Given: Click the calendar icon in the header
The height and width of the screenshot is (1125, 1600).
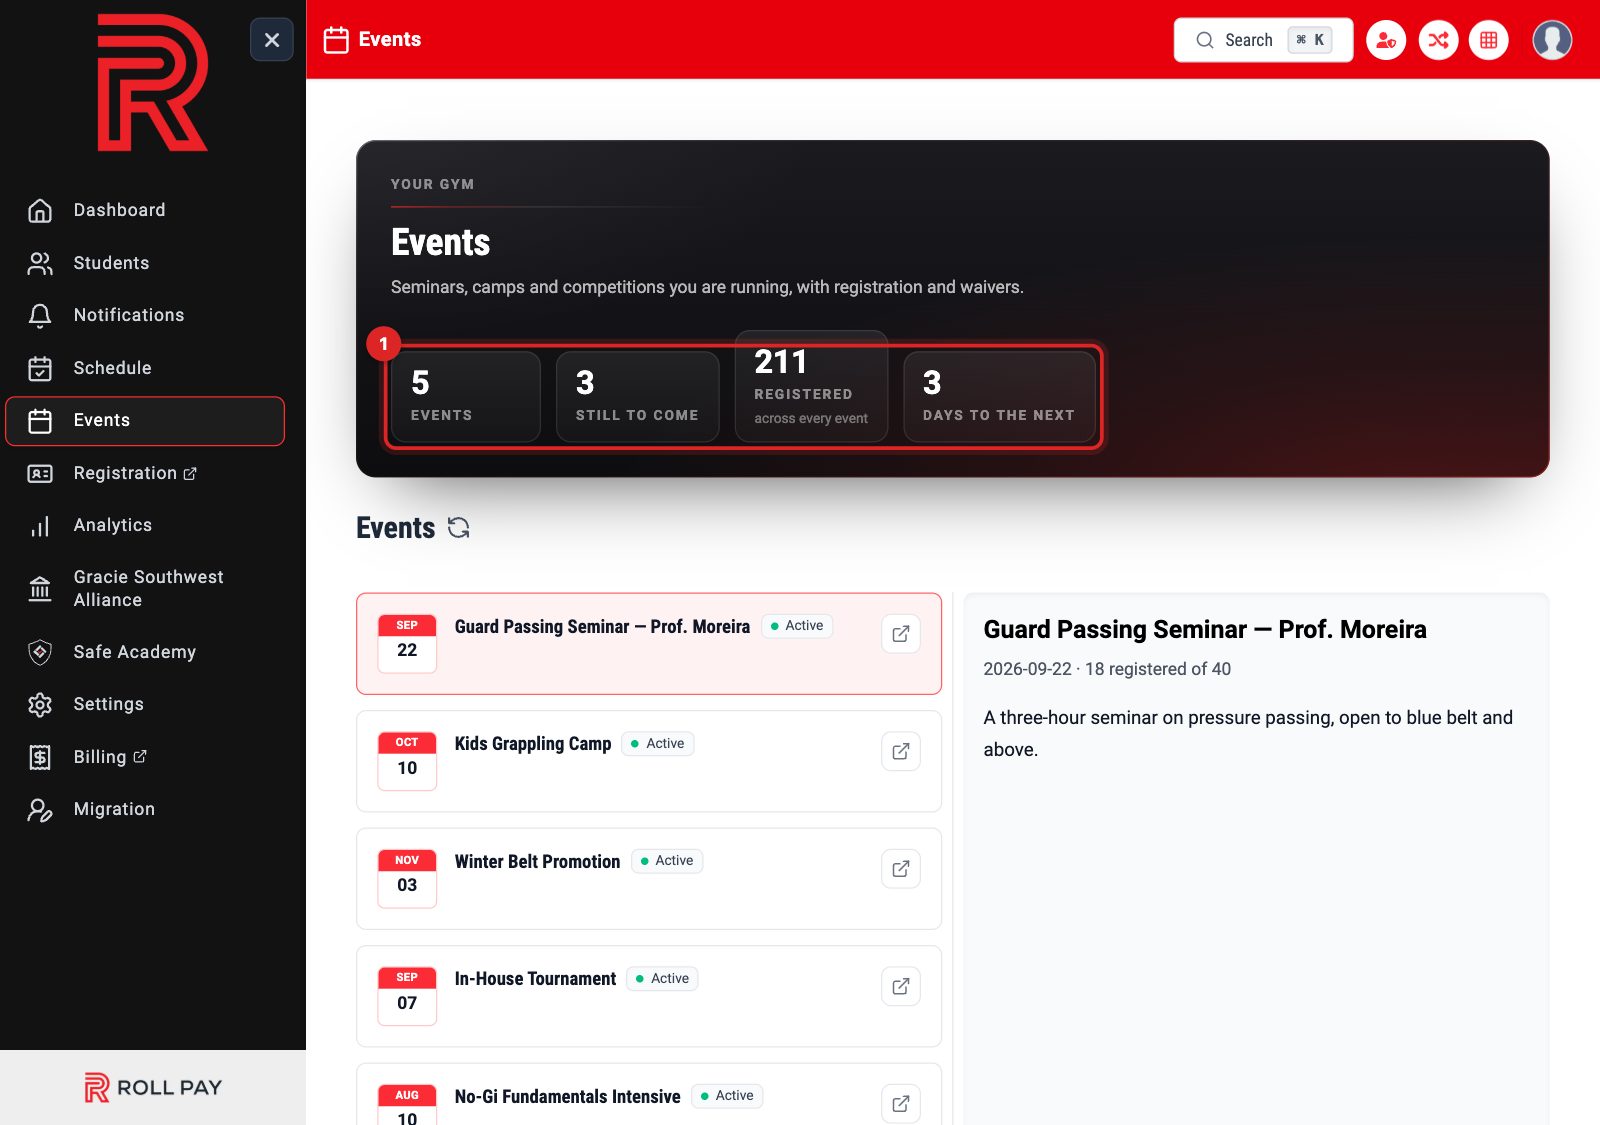Looking at the screenshot, I should click(336, 40).
